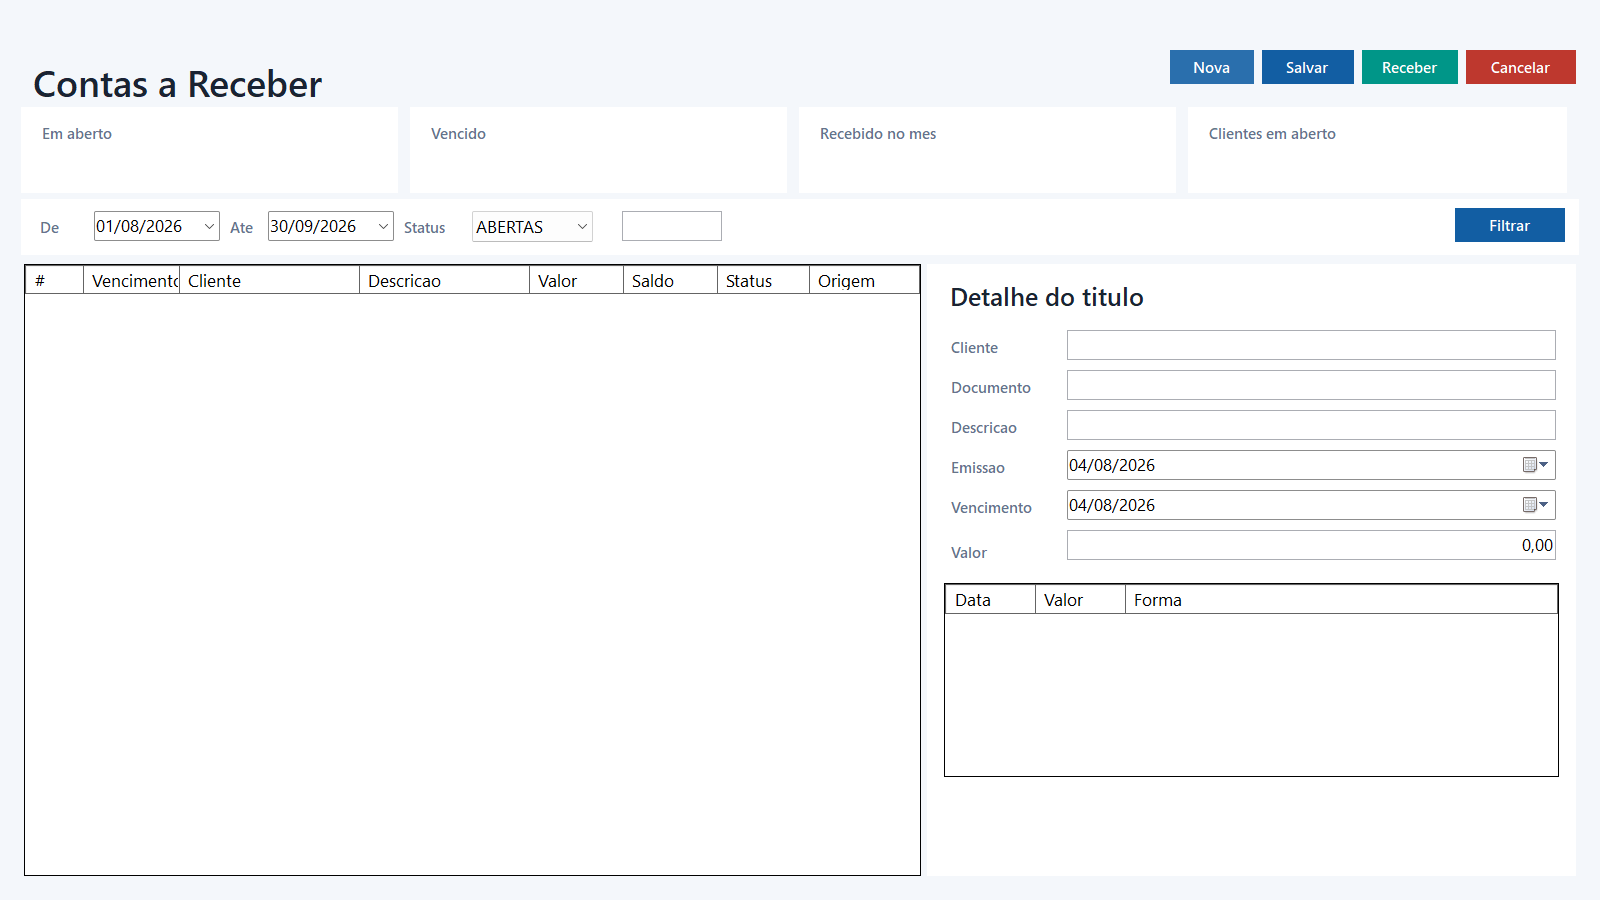The width and height of the screenshot is (1600, 900).
Task: Sort by Status column header in main grid
Action: point(764,280)
